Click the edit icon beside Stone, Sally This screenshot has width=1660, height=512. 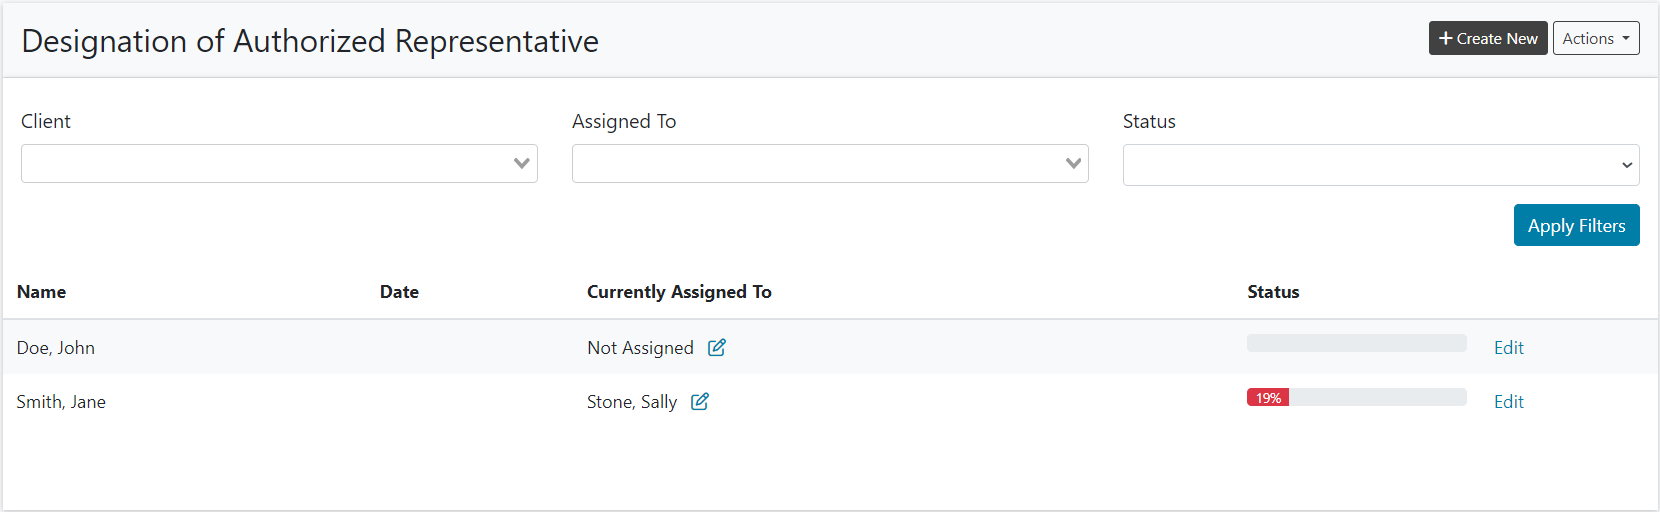pyautogui.click(x=700, y=402)
